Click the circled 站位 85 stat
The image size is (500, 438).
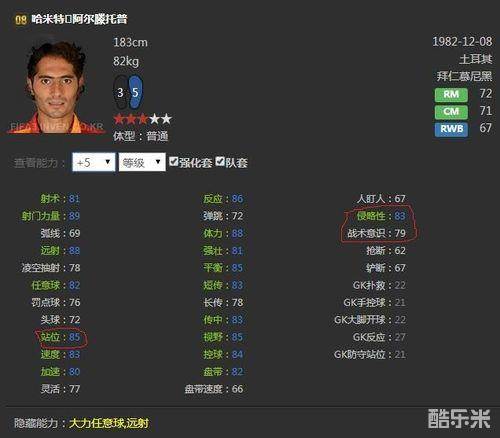[x=60, y=337]
